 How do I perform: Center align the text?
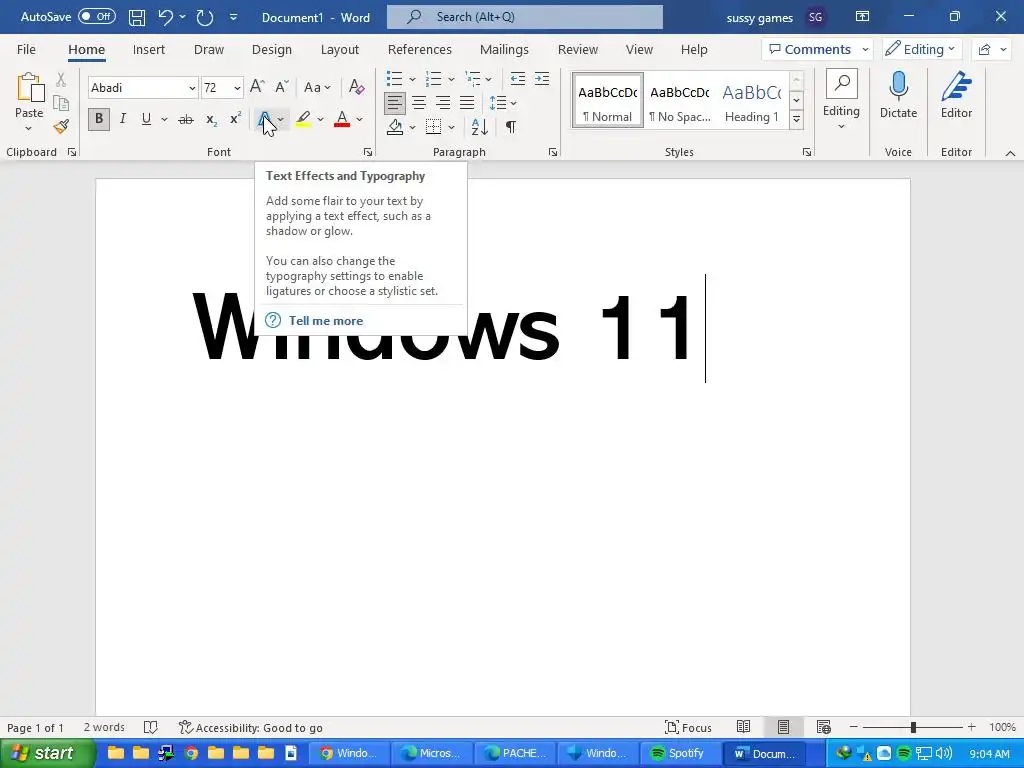(419, 103)
